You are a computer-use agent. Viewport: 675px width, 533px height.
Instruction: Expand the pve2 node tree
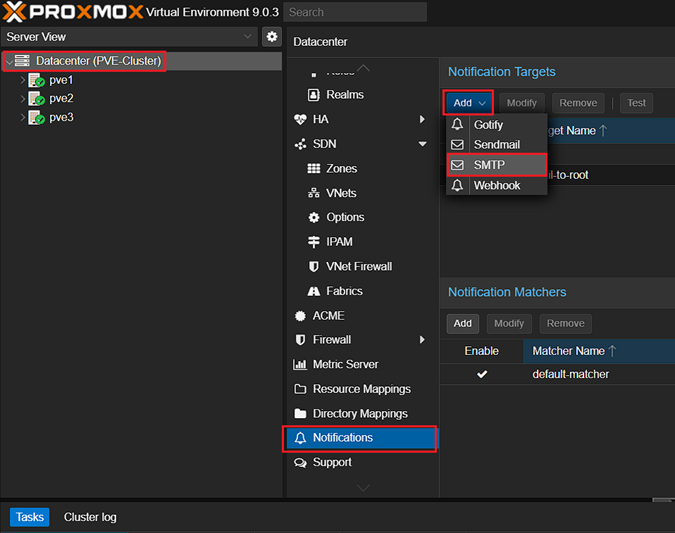click(22, 99)
